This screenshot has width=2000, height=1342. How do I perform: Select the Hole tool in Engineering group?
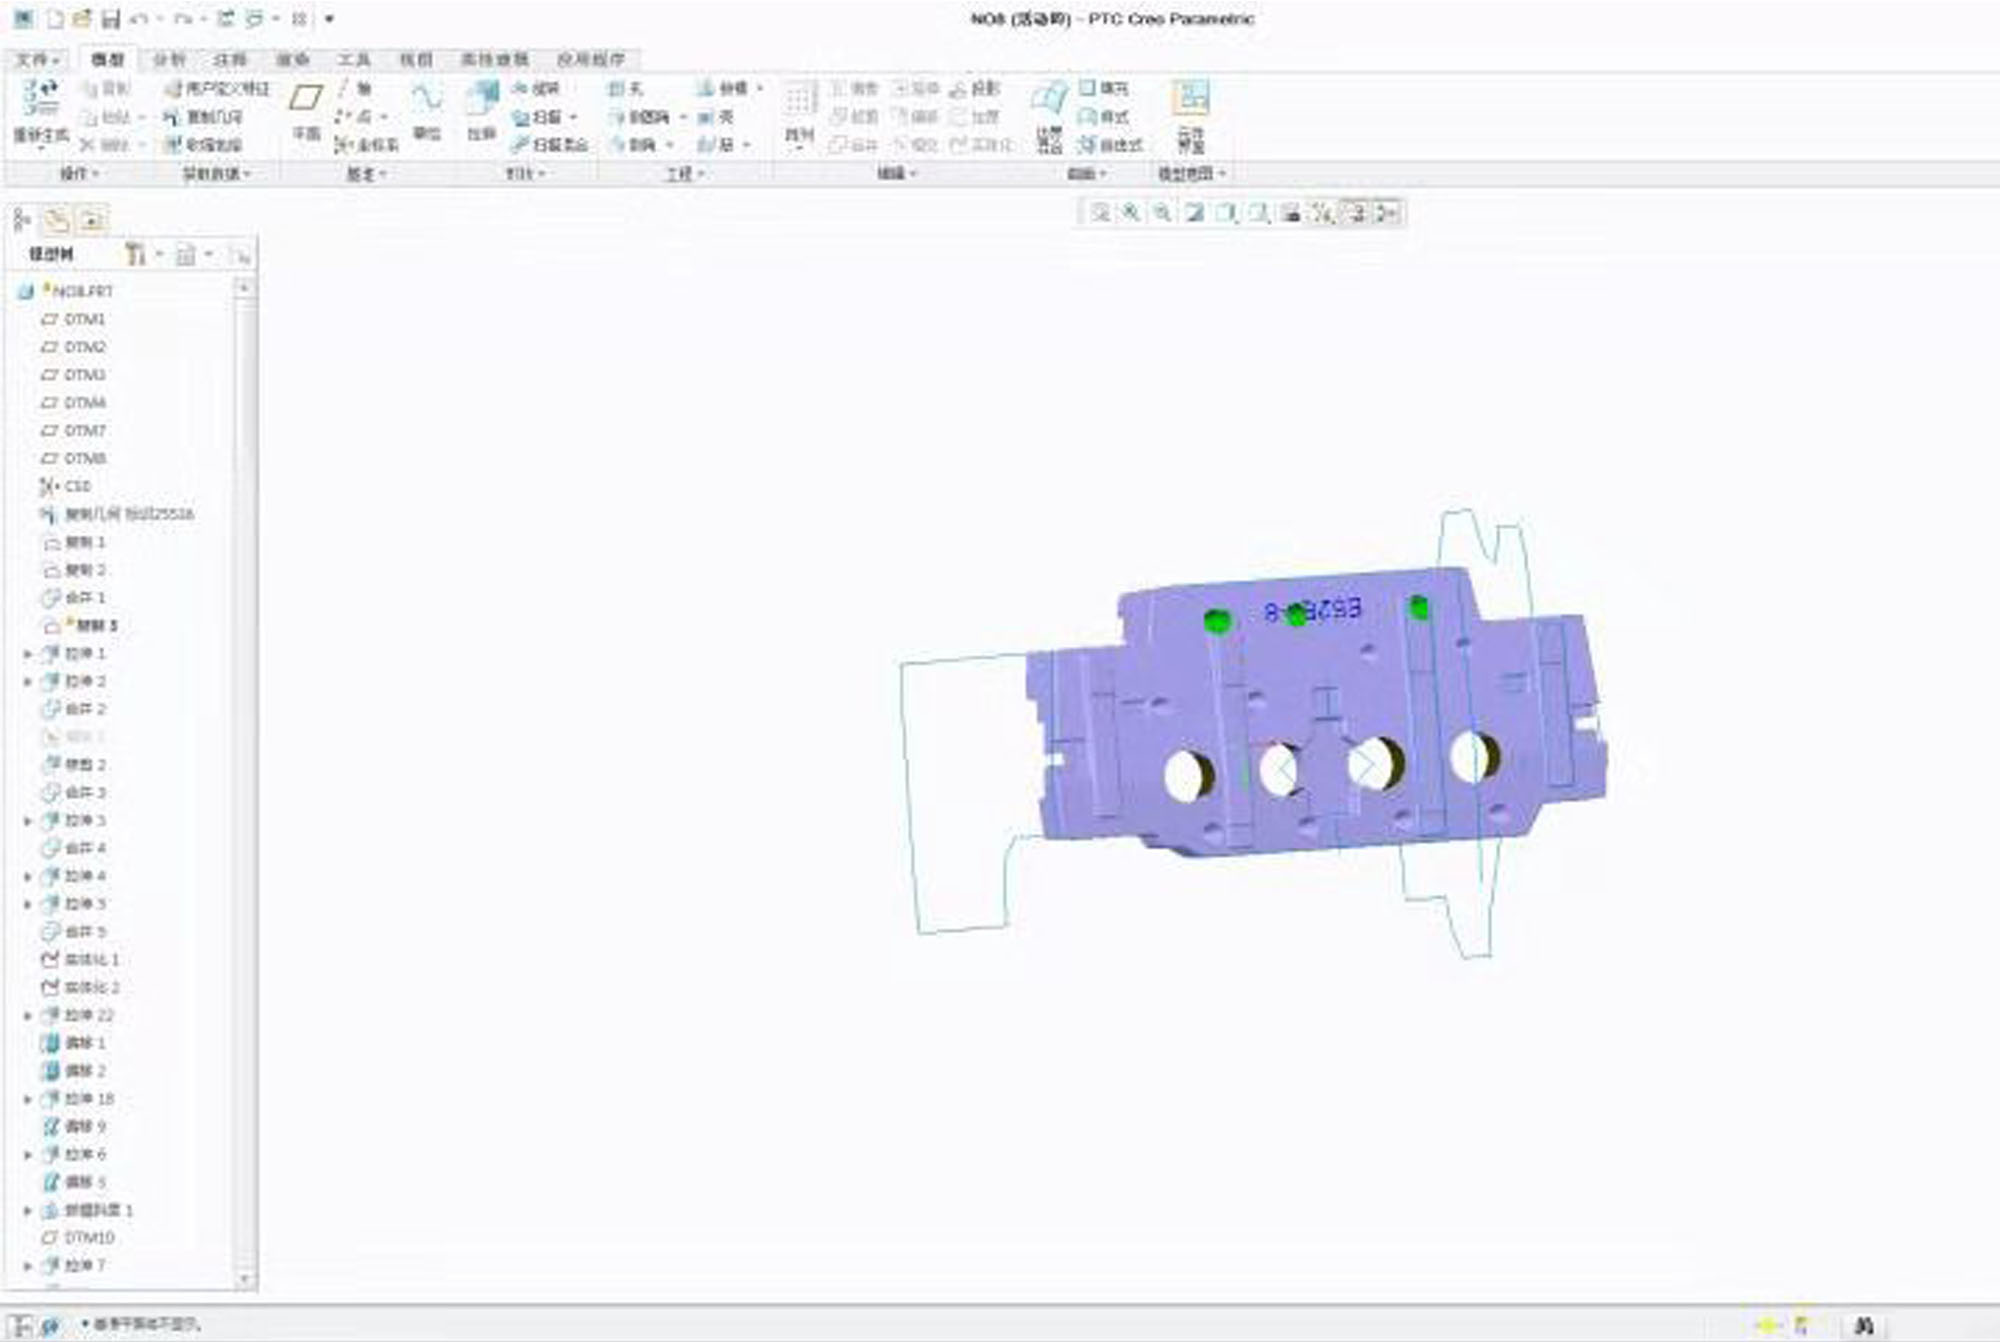coord(627,89)
